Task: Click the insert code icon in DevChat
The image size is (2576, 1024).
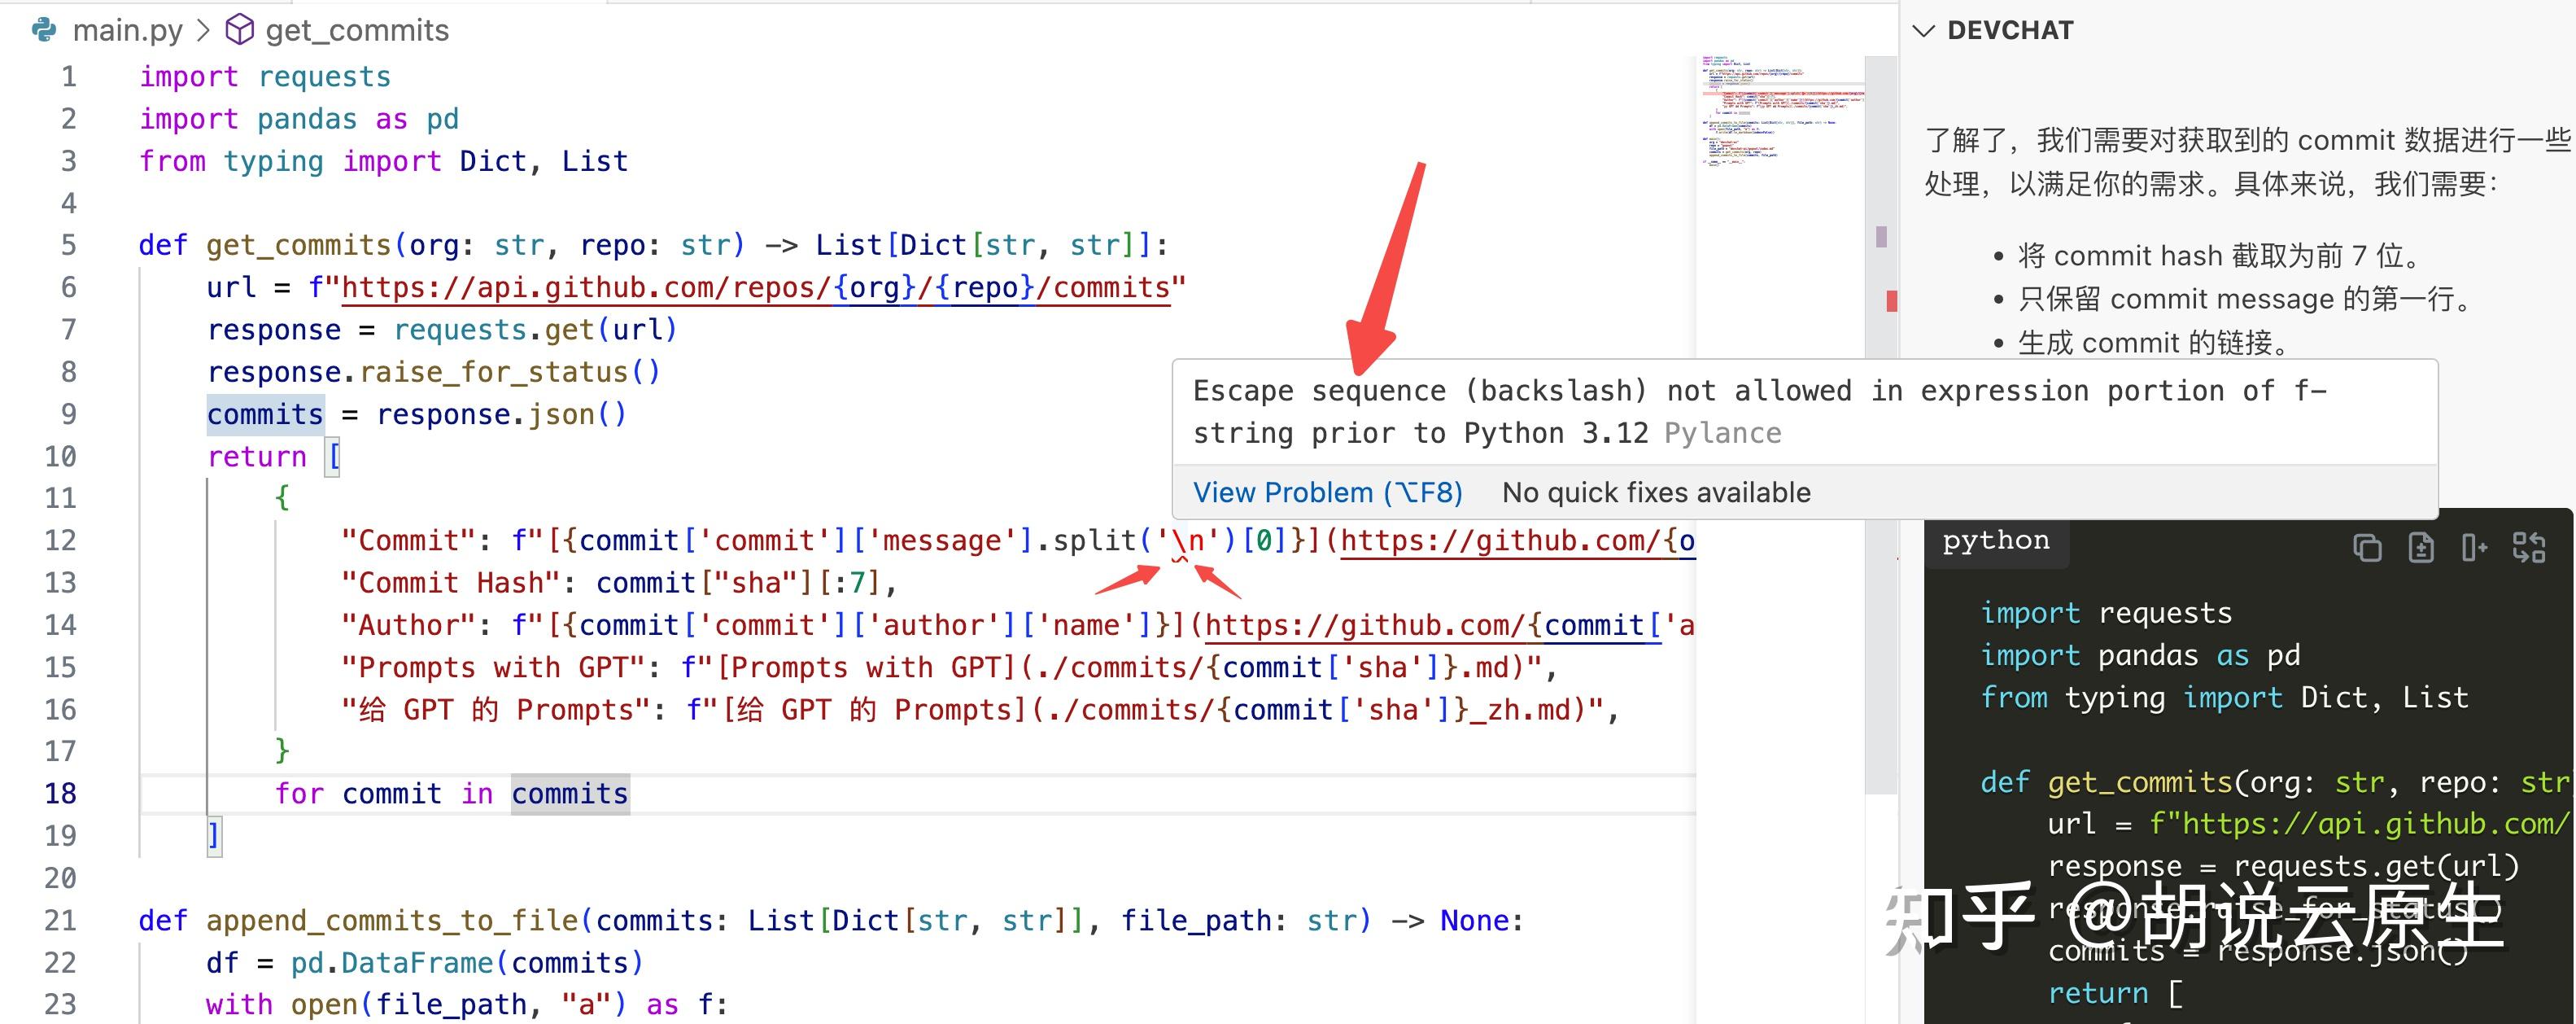Action: [x=2474, y=547]
